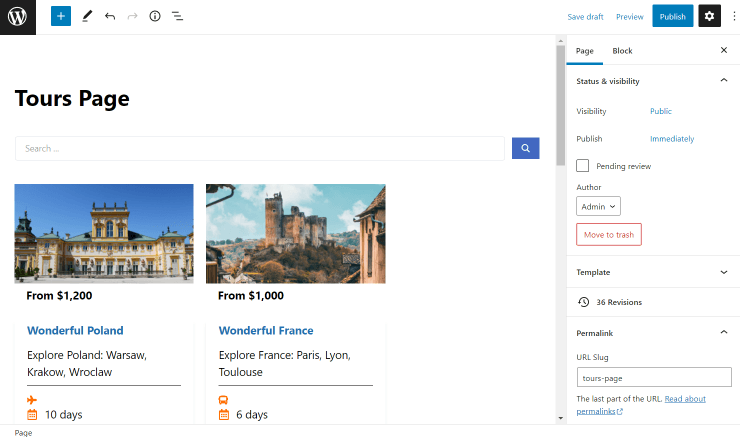Click the WordPress logo icon
The height and width of the screenshot is (437, 740).
[x=17, y=17]
